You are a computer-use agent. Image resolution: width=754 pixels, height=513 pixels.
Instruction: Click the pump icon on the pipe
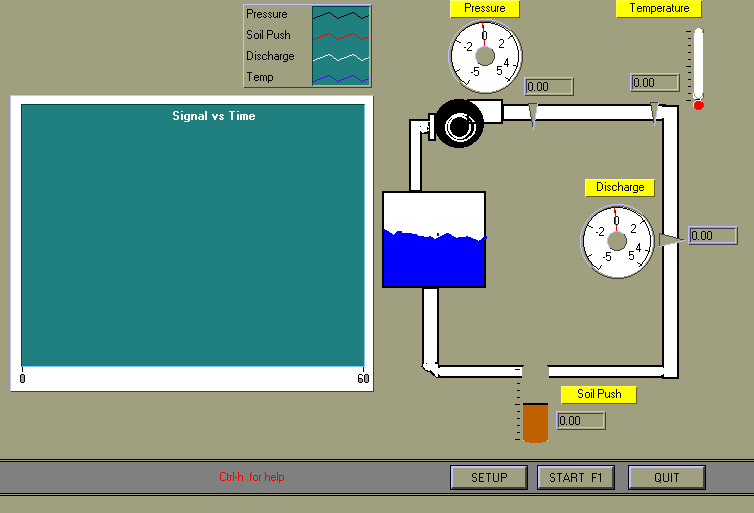pyautogui.click(x=460, y=125)
